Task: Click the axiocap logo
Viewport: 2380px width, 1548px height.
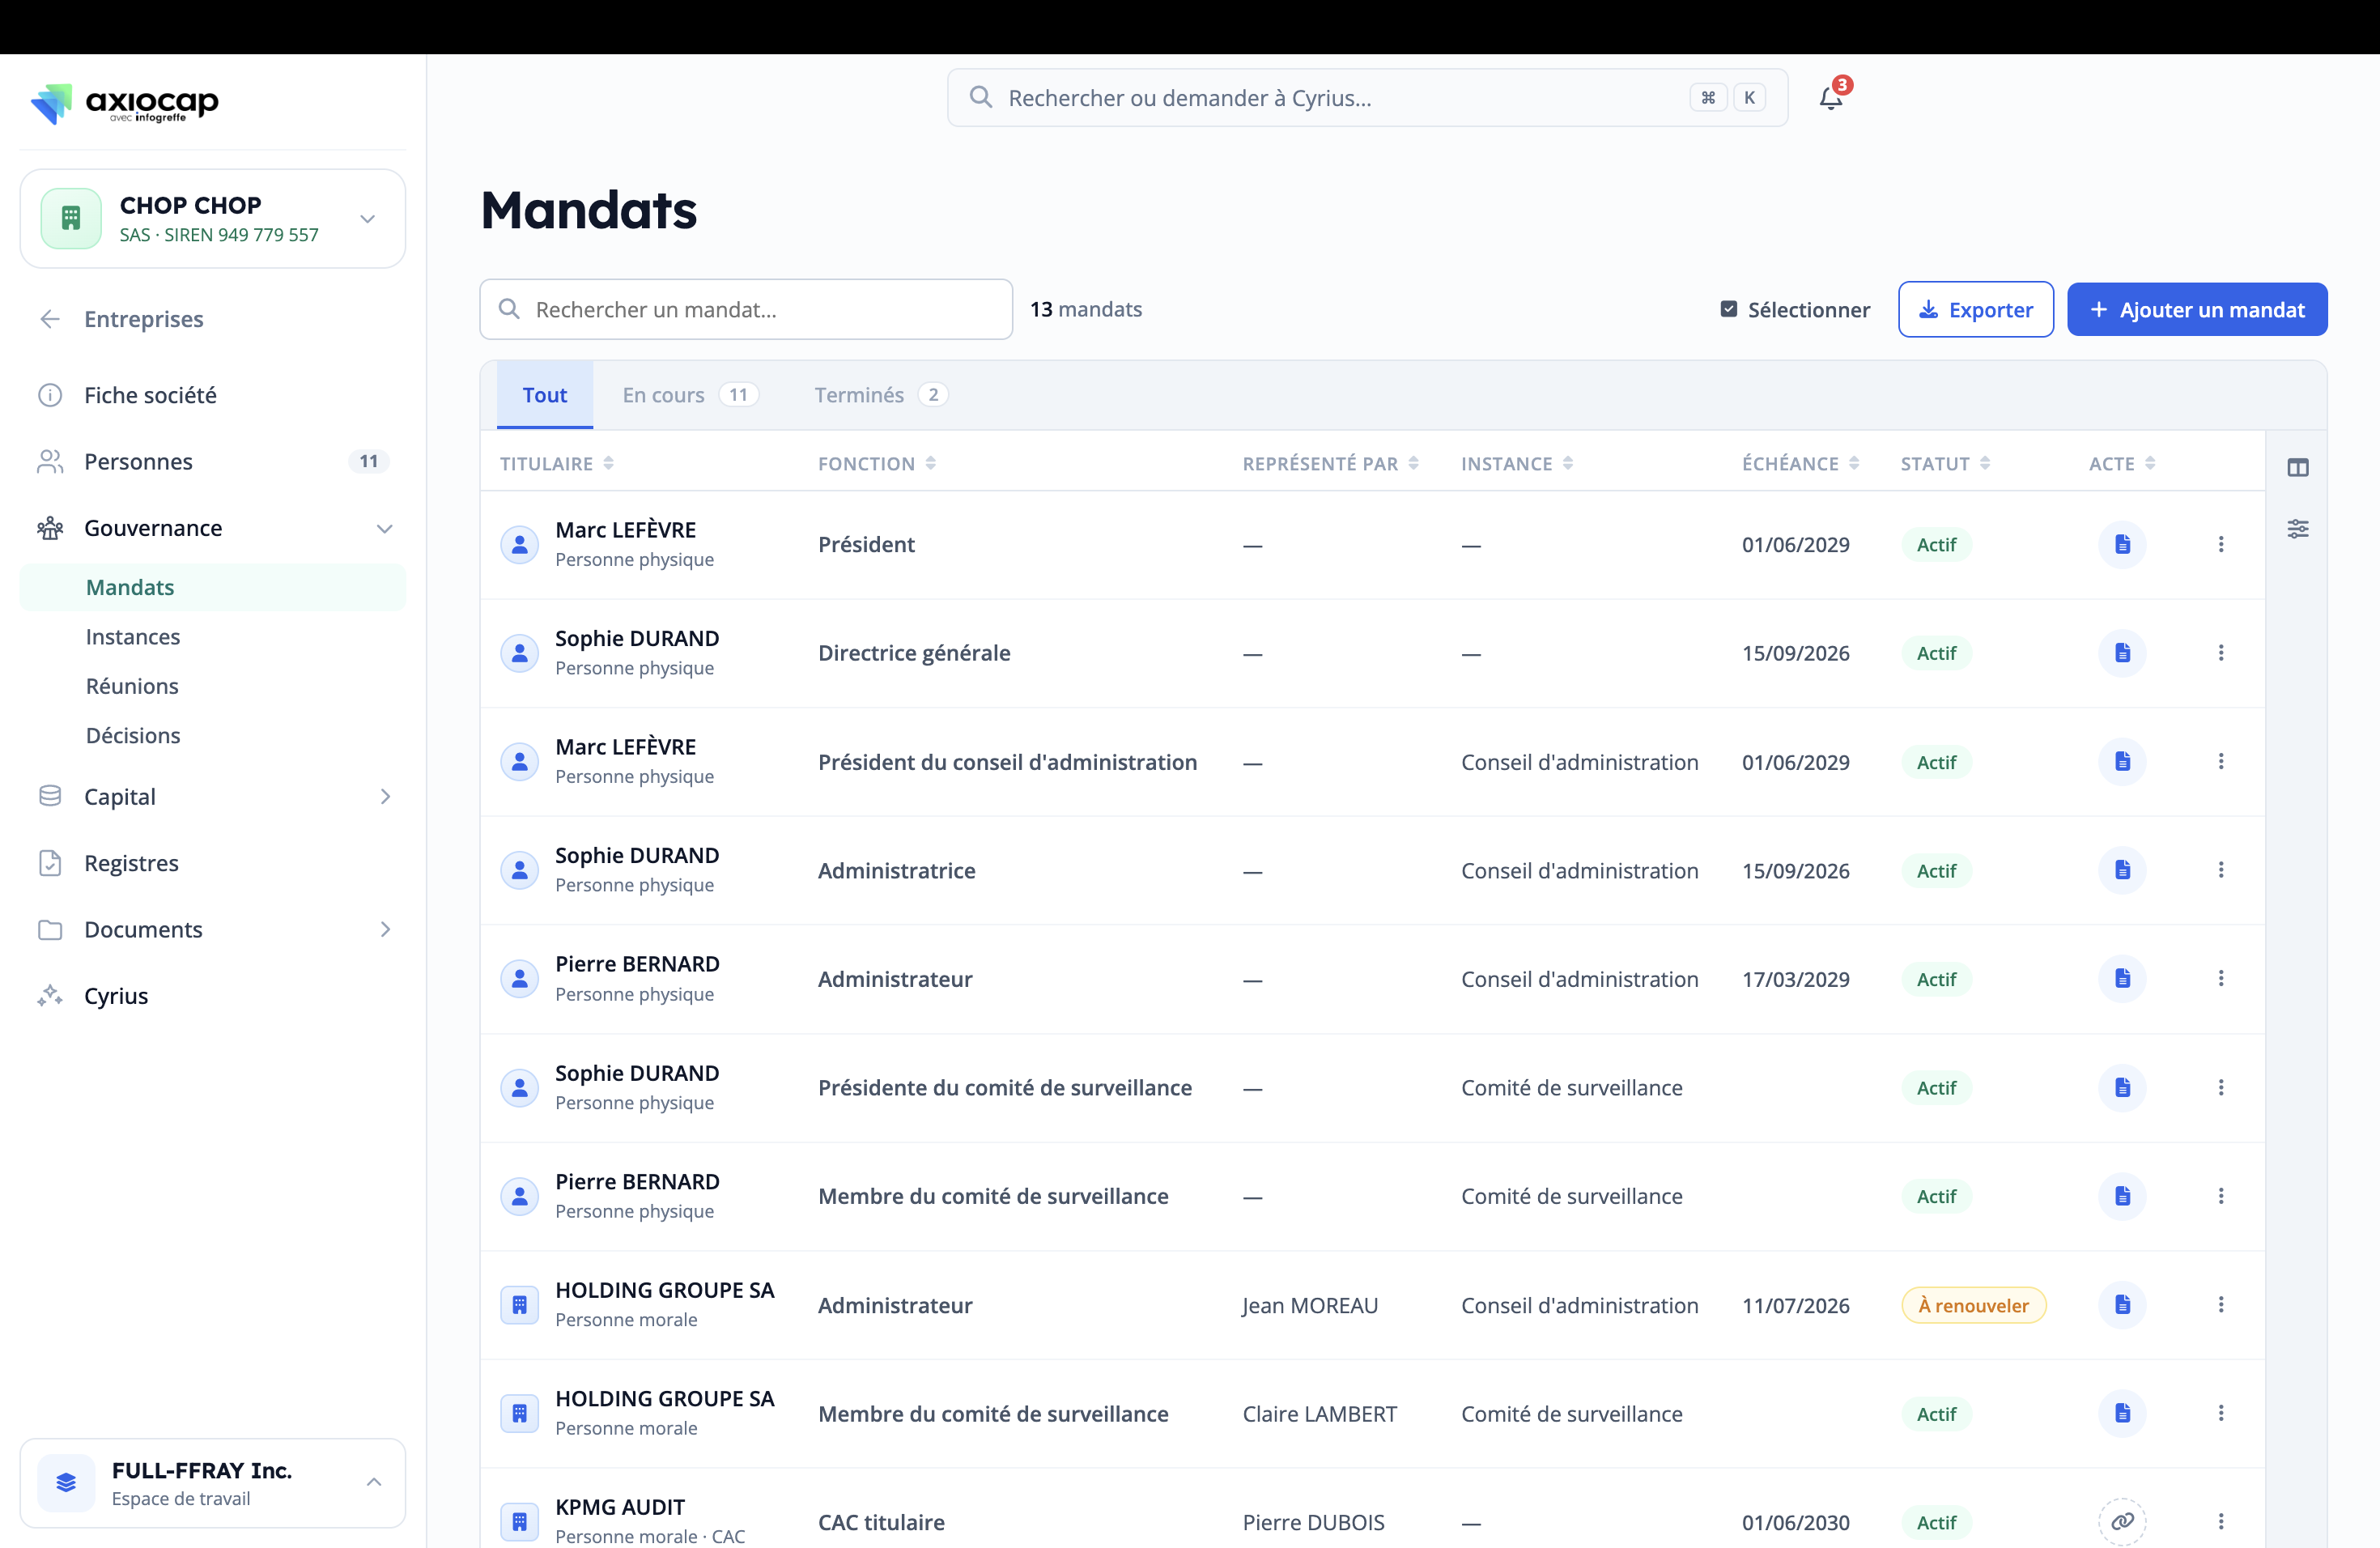Action: click(125, 103)
